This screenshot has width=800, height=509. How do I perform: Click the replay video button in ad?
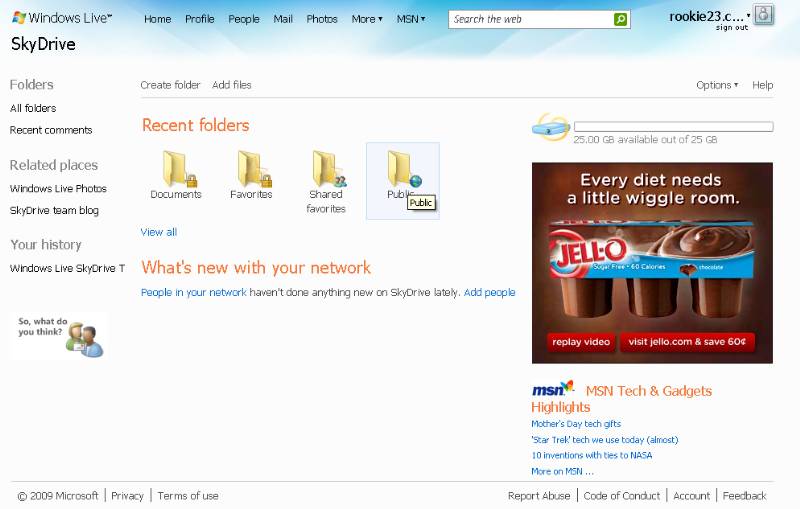581,342
